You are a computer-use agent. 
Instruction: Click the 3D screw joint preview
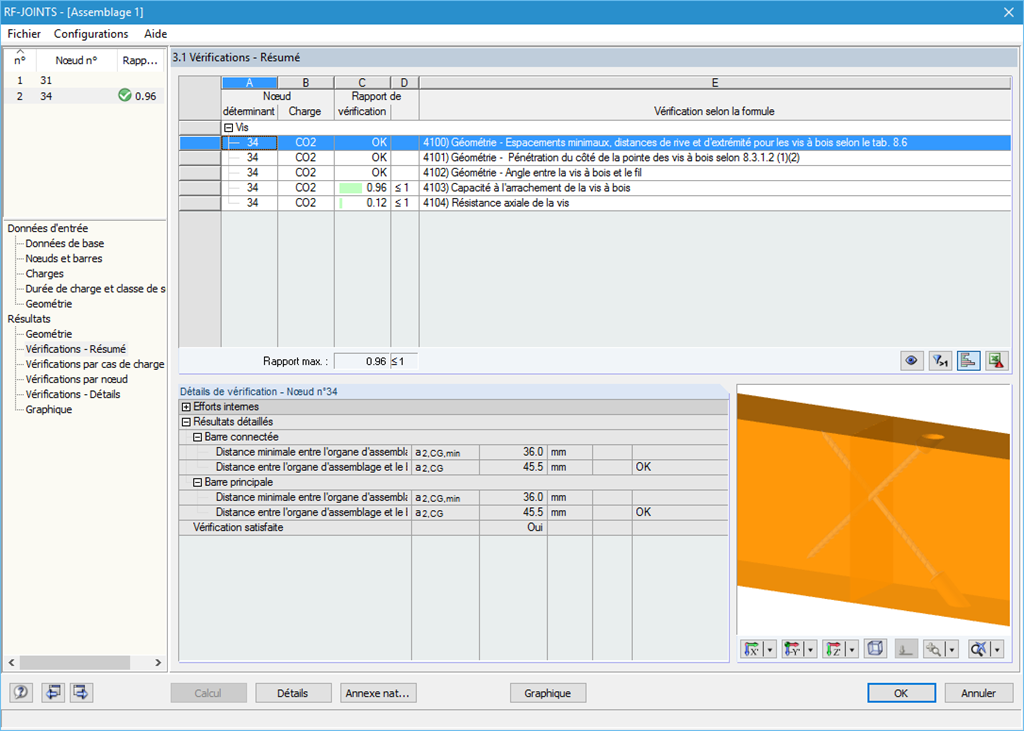[x=874, y=510]
